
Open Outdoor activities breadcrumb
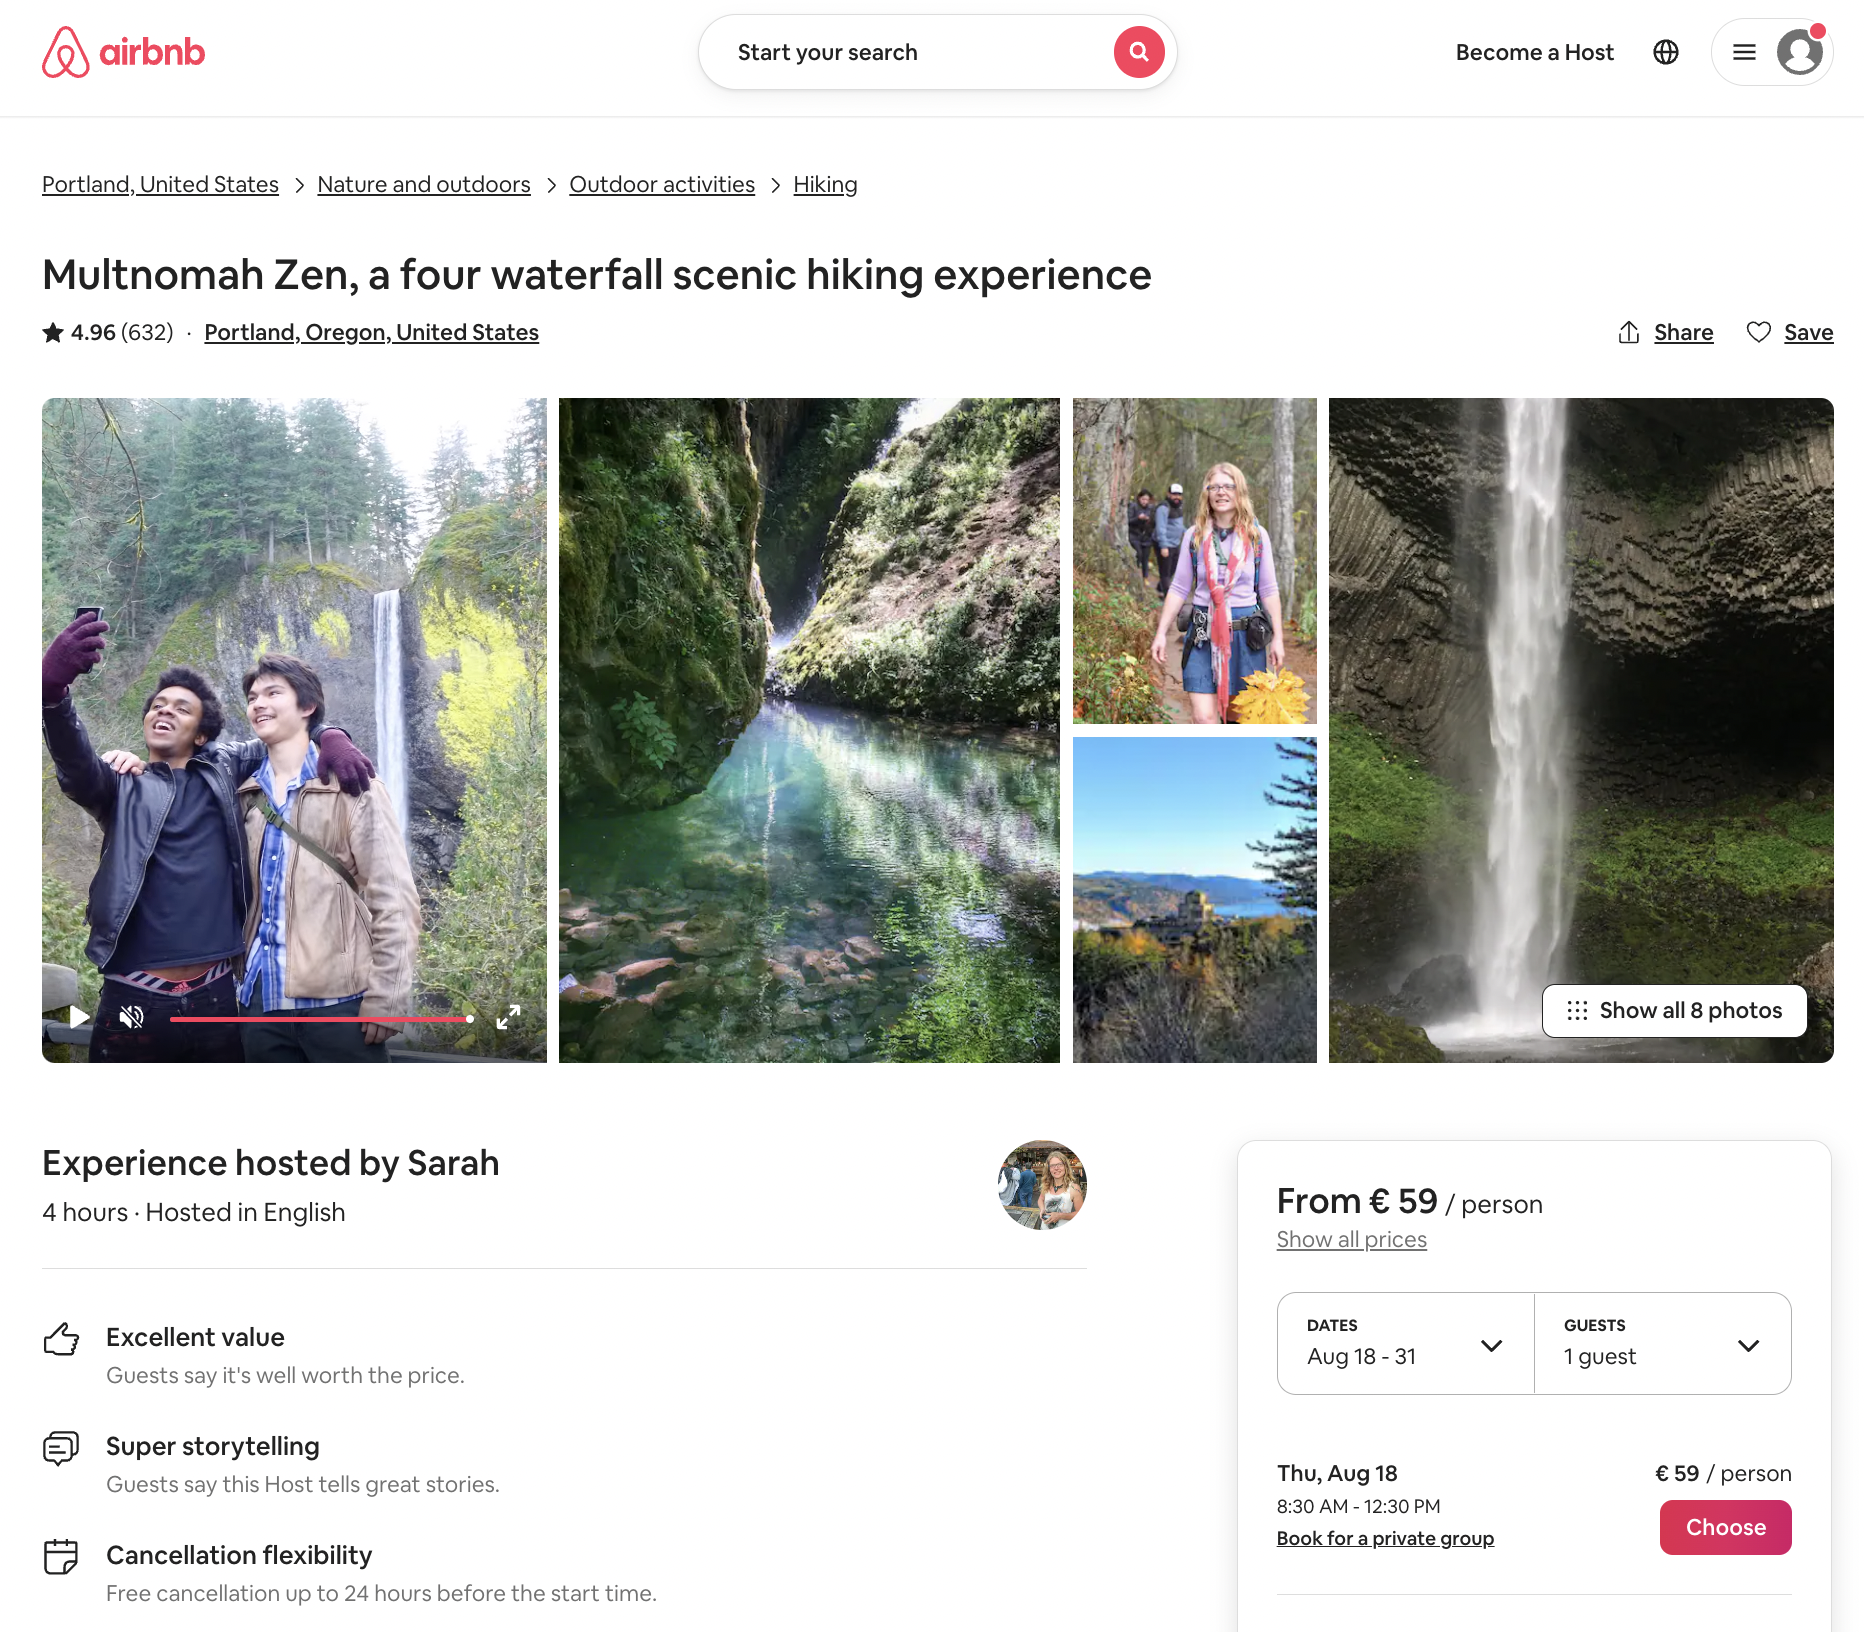[x=662, y=184]
